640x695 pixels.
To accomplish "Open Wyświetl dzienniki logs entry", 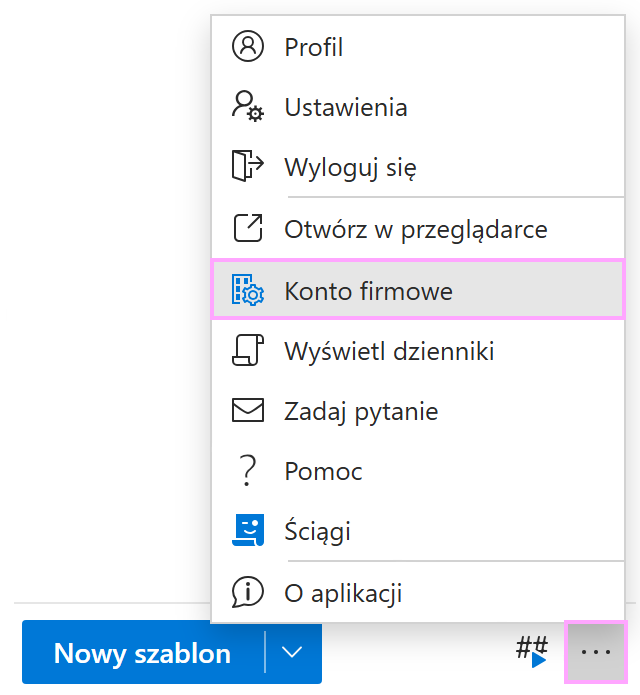I will tap(418, 351).
